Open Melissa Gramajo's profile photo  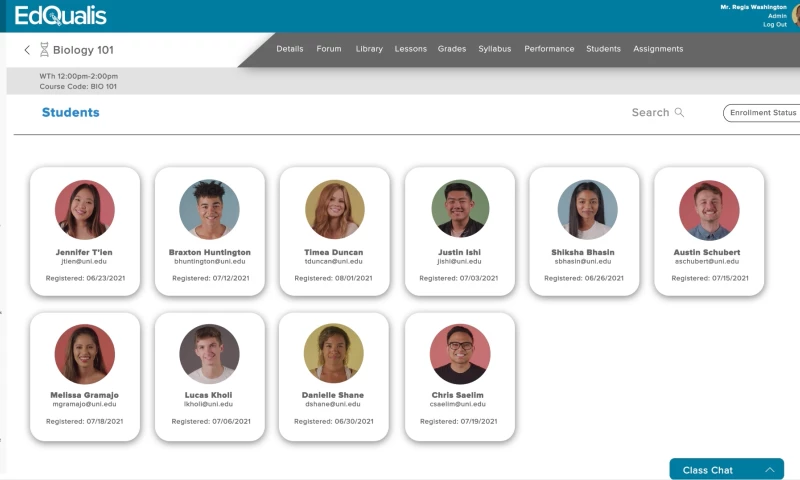click(x=85, y=354)
